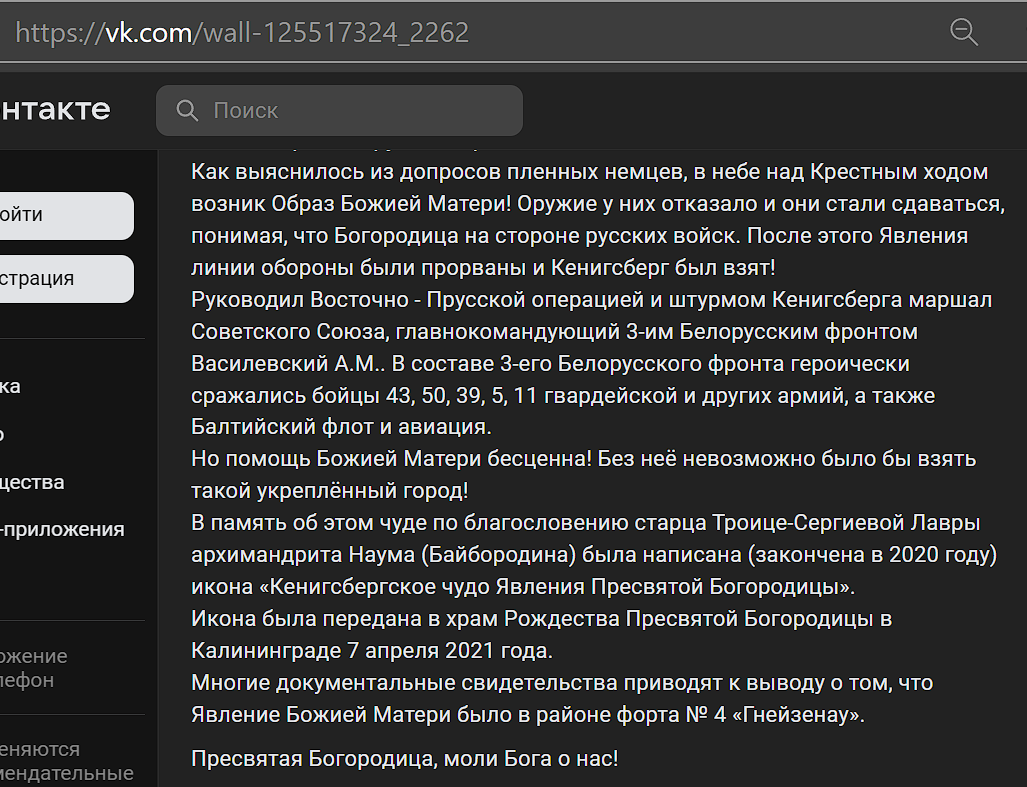
Task: Open the Сообщества sidebar item
Action: point(32,482)
